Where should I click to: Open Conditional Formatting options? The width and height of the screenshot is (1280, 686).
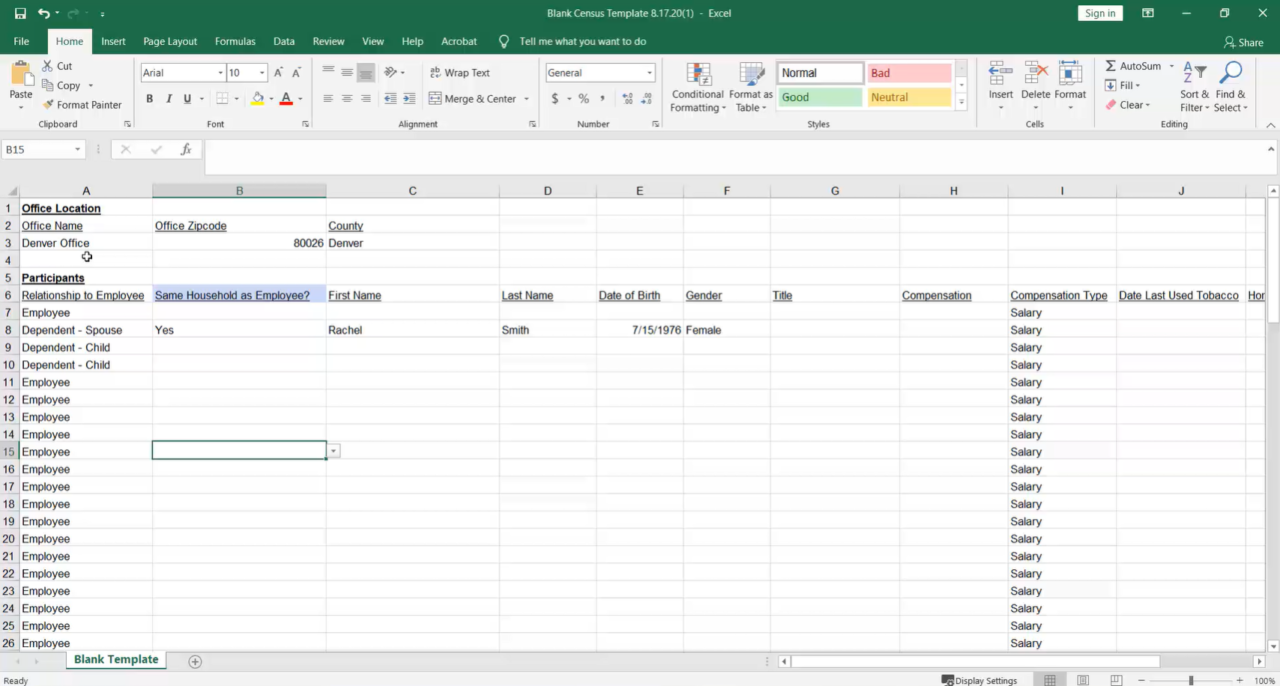tap(697, 88)
